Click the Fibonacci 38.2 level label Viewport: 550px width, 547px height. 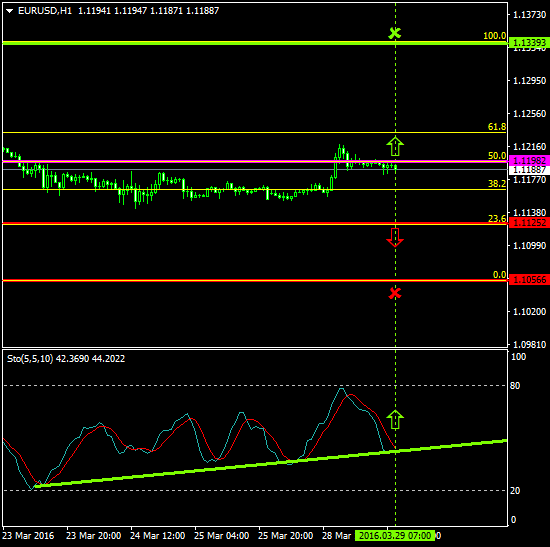point(497,184)
